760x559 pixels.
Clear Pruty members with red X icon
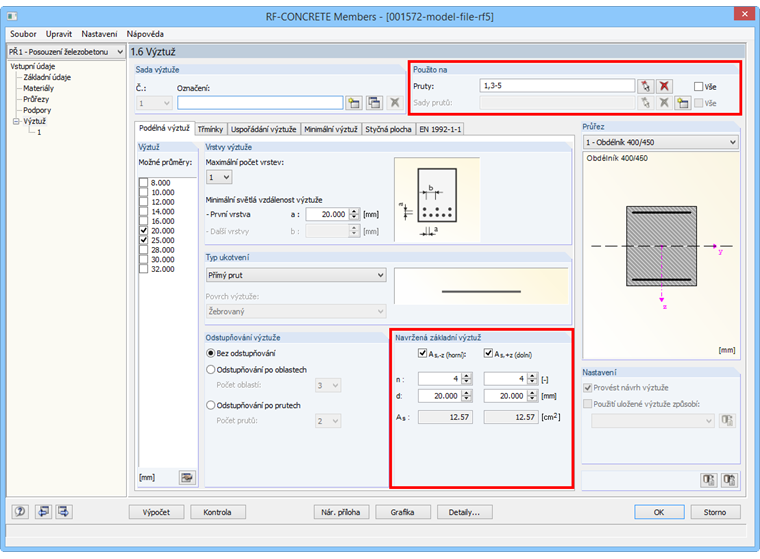665,86
